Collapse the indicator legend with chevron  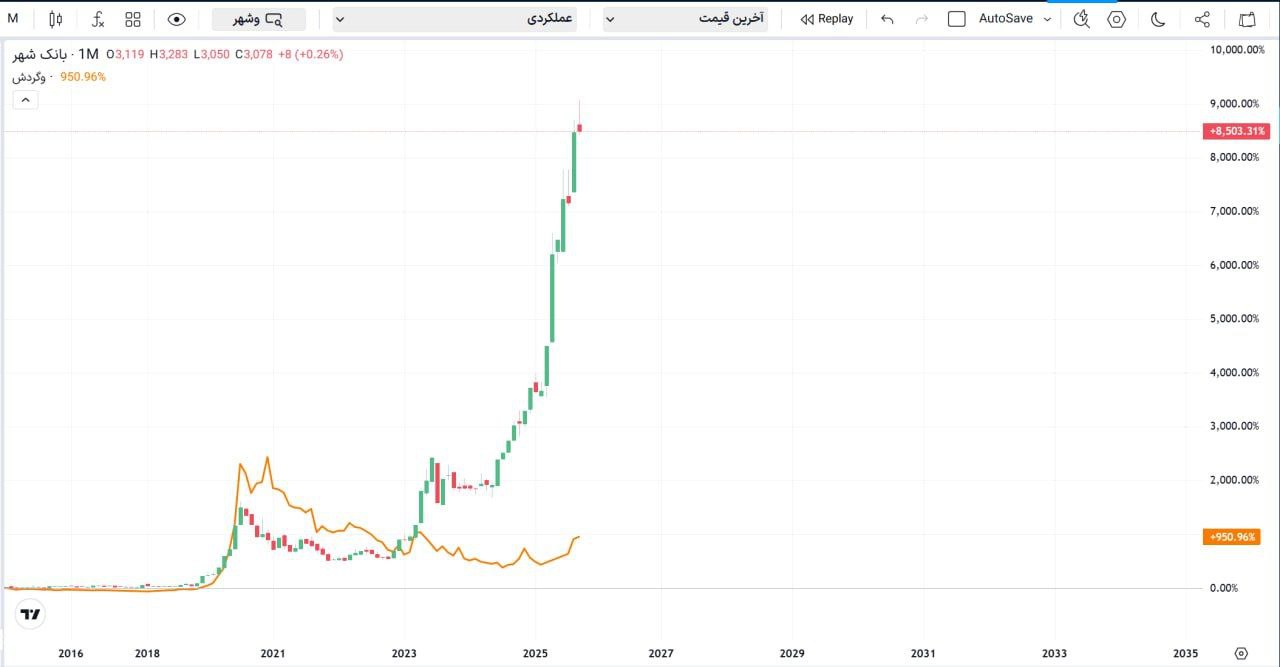pyautogui.click(x=25, y=99)
